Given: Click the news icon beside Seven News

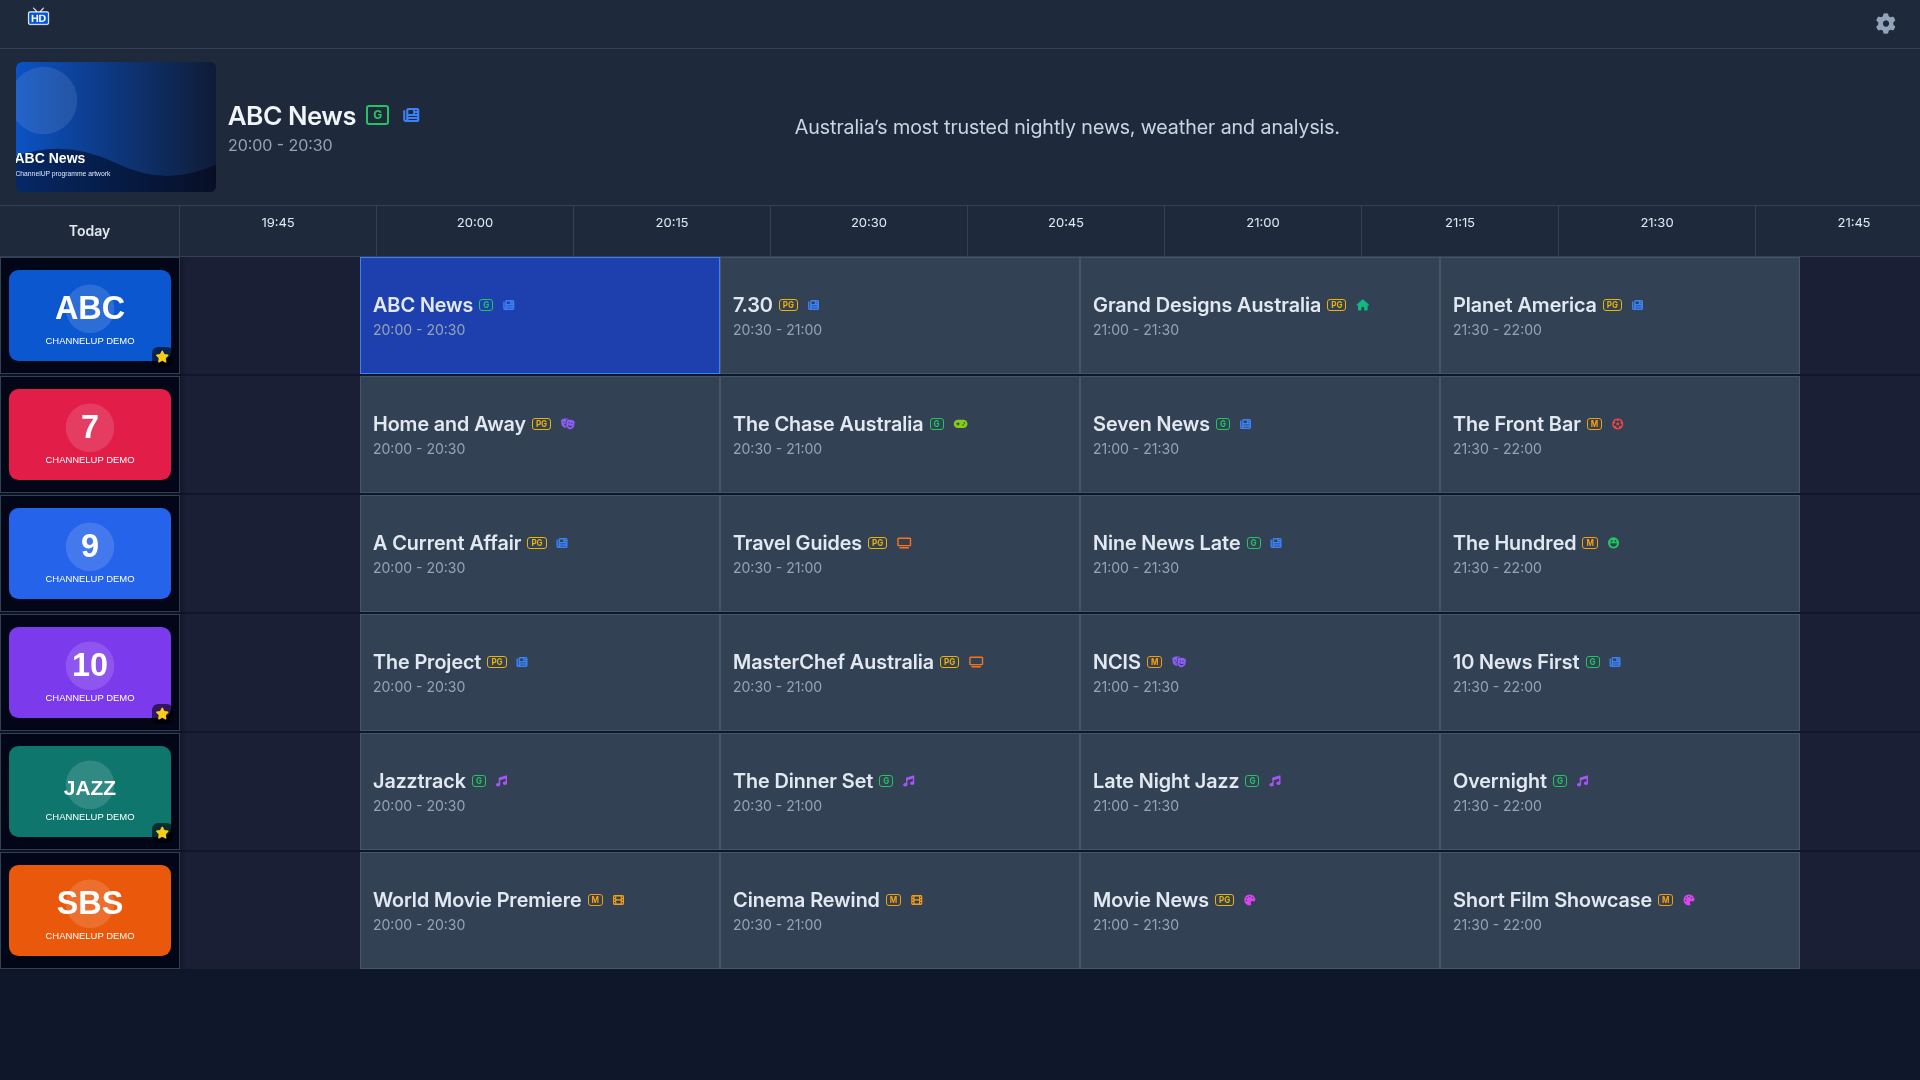Looking at the screenshot, I should pos(1245,424).
